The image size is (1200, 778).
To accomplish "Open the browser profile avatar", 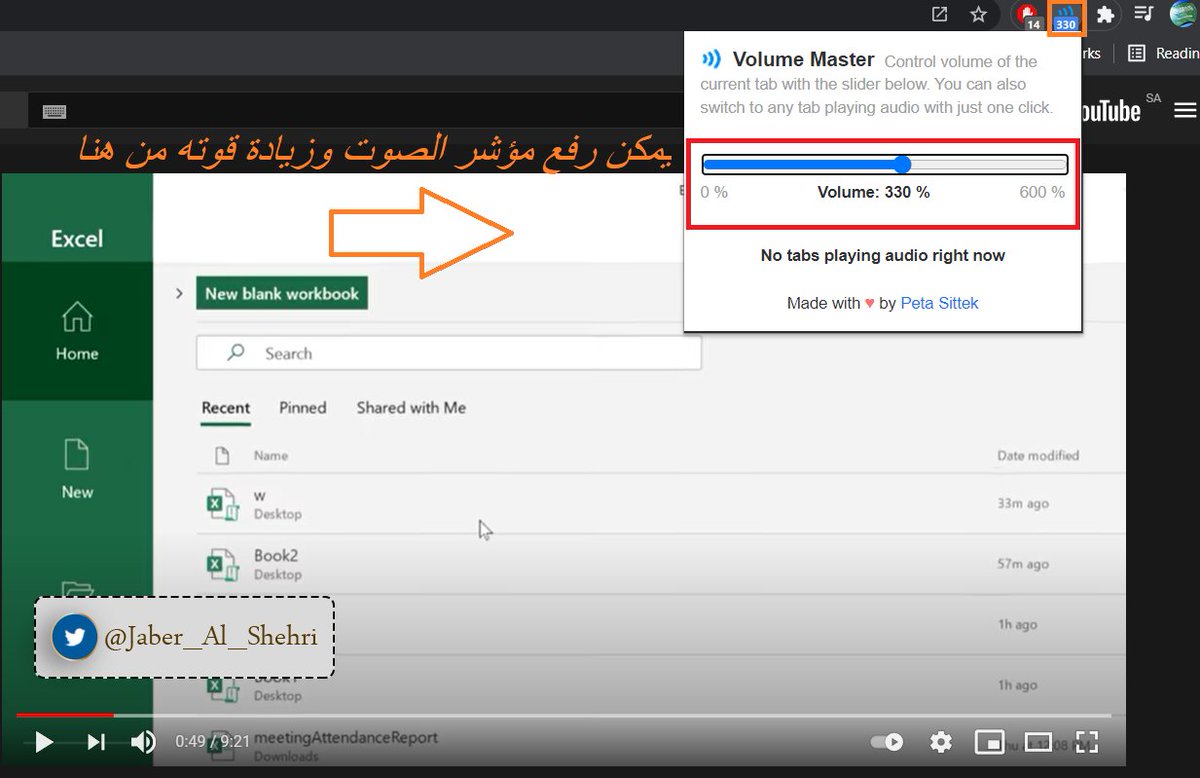I will point(1183,15).
